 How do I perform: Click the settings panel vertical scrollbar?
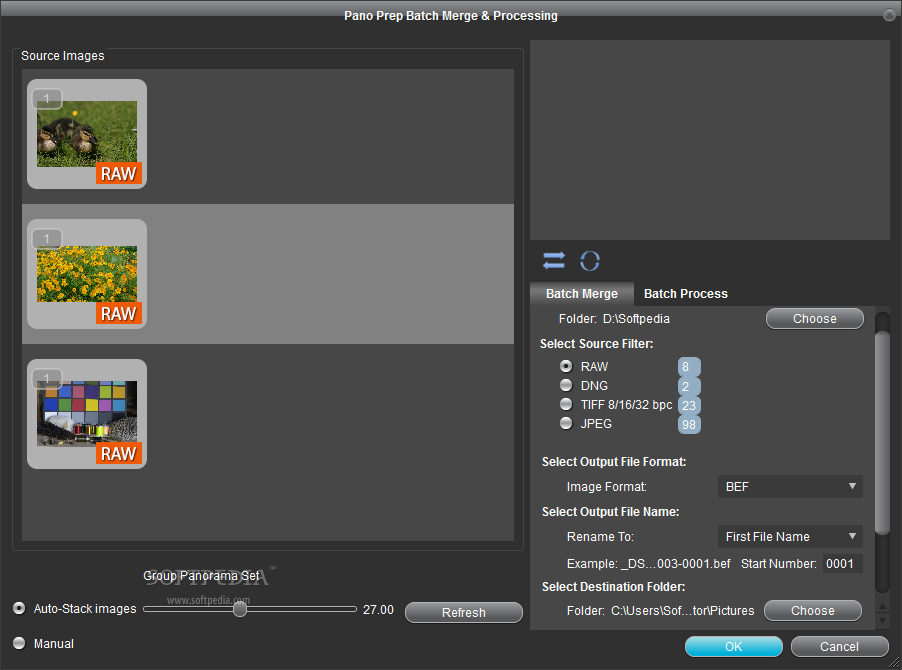[x=882, y=434]
